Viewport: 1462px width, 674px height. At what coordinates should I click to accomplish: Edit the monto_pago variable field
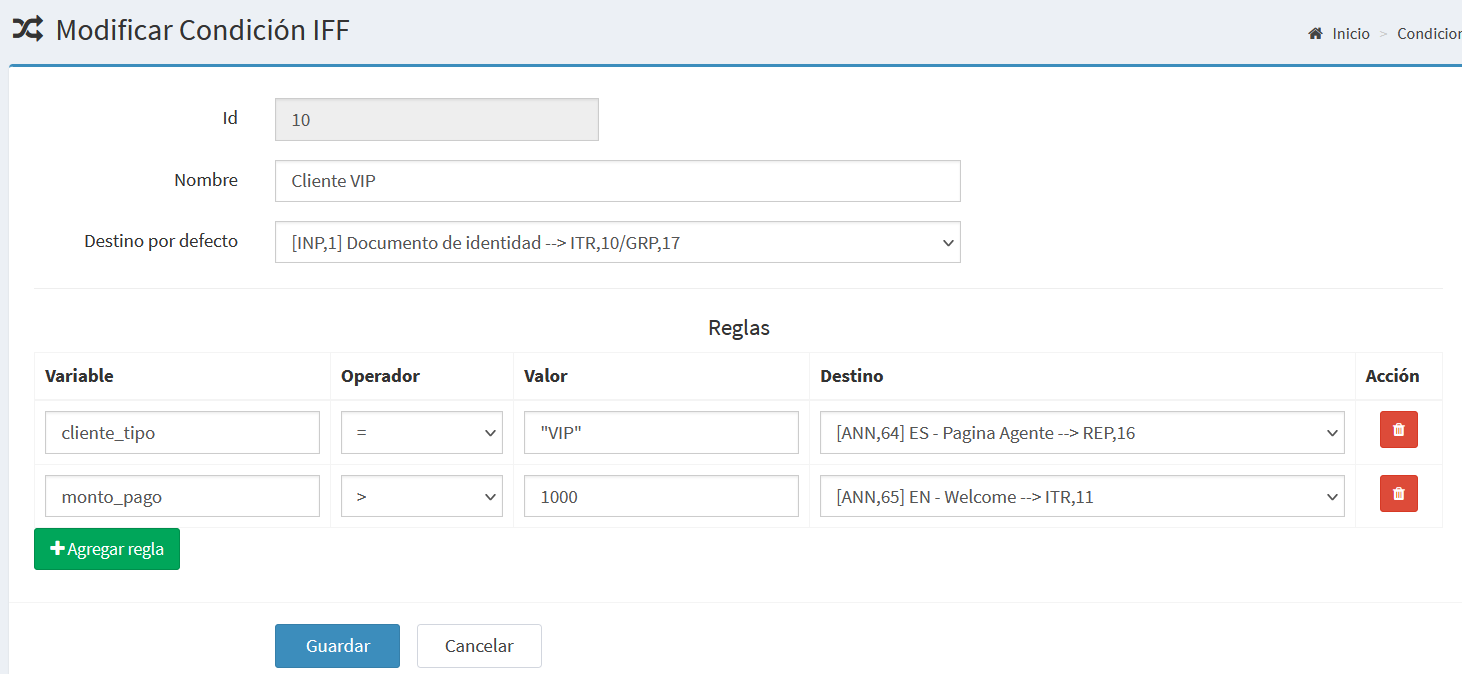click(182, 496)
